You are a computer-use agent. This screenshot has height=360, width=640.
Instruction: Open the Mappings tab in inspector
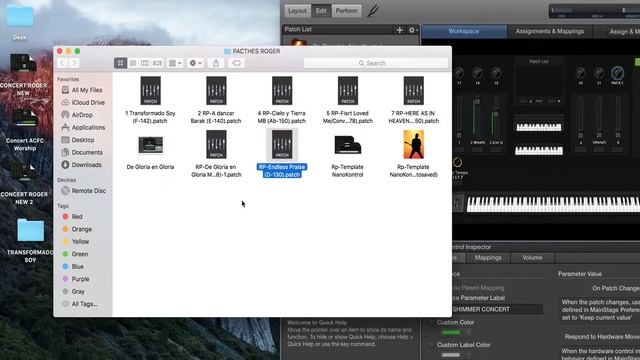[x=488, y=258]
